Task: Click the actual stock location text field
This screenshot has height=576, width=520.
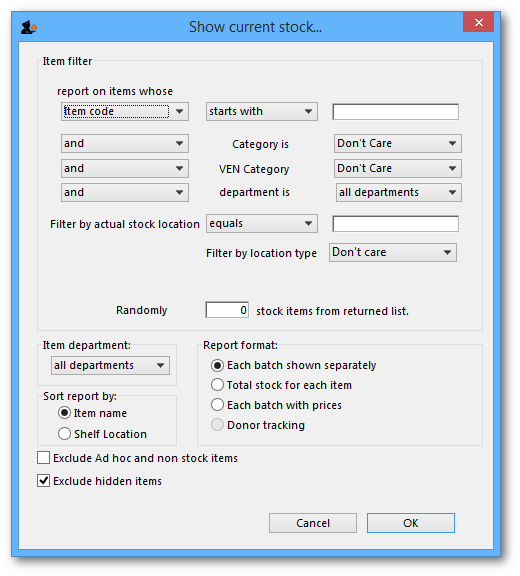Action: pyautogui.click(x=396, y=224)
